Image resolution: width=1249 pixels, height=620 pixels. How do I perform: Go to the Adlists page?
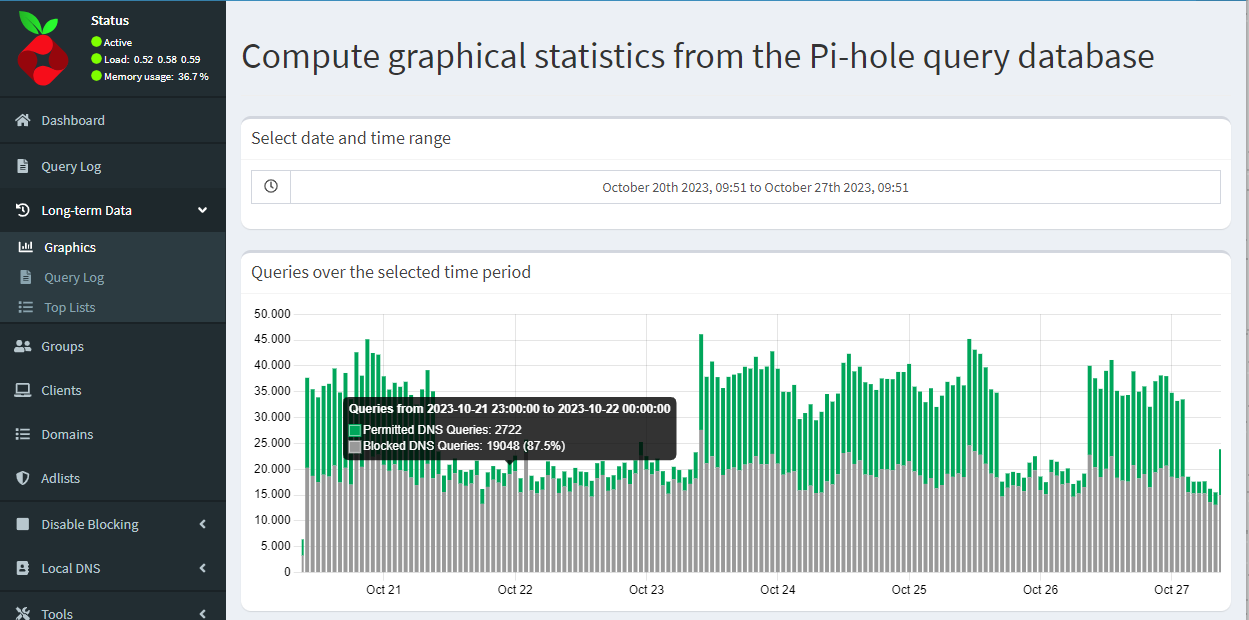tap(113, 478)
